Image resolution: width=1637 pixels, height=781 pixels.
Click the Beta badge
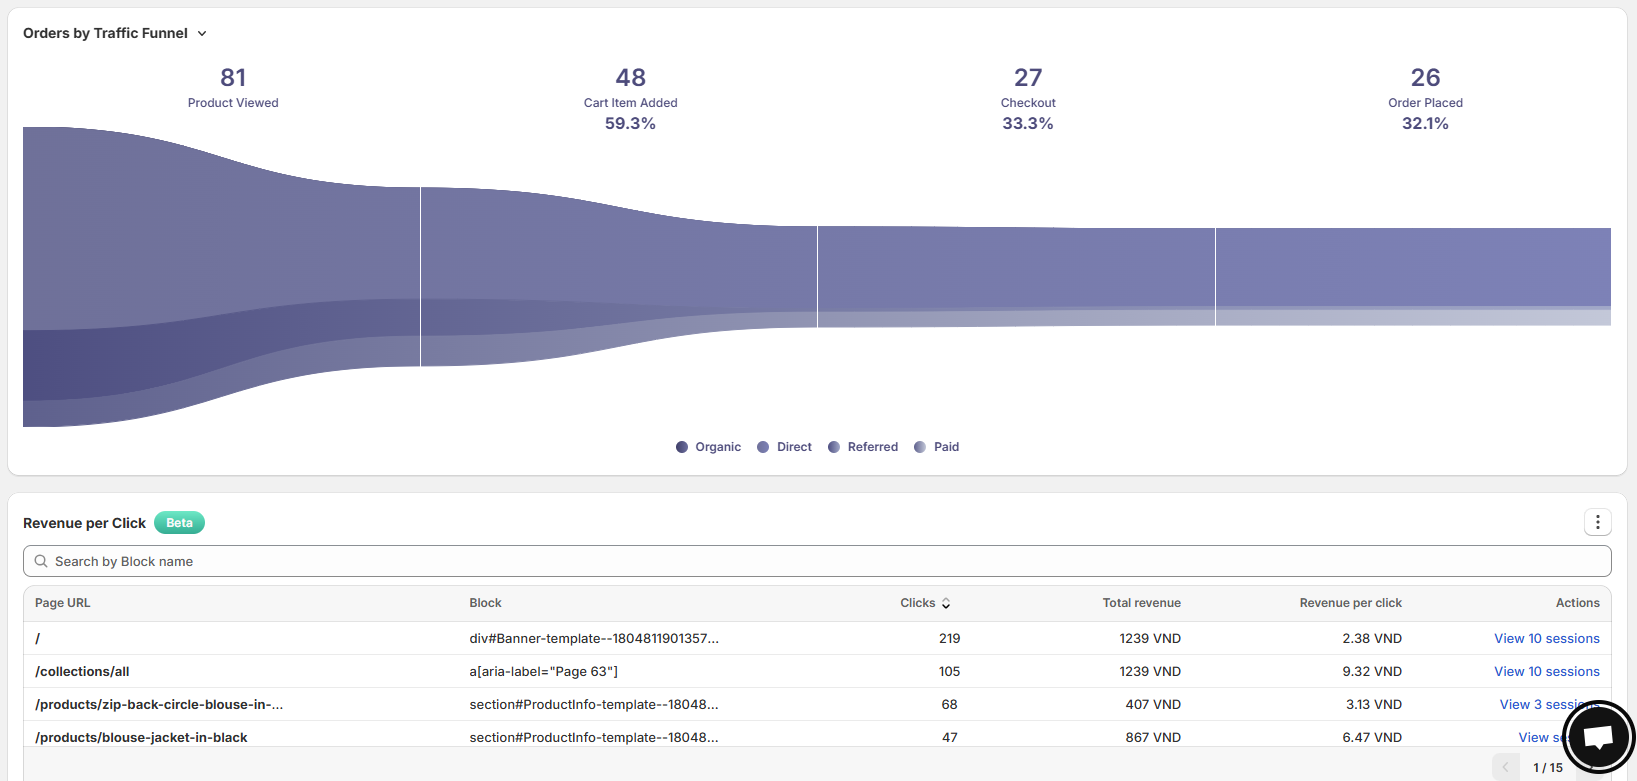179,523
